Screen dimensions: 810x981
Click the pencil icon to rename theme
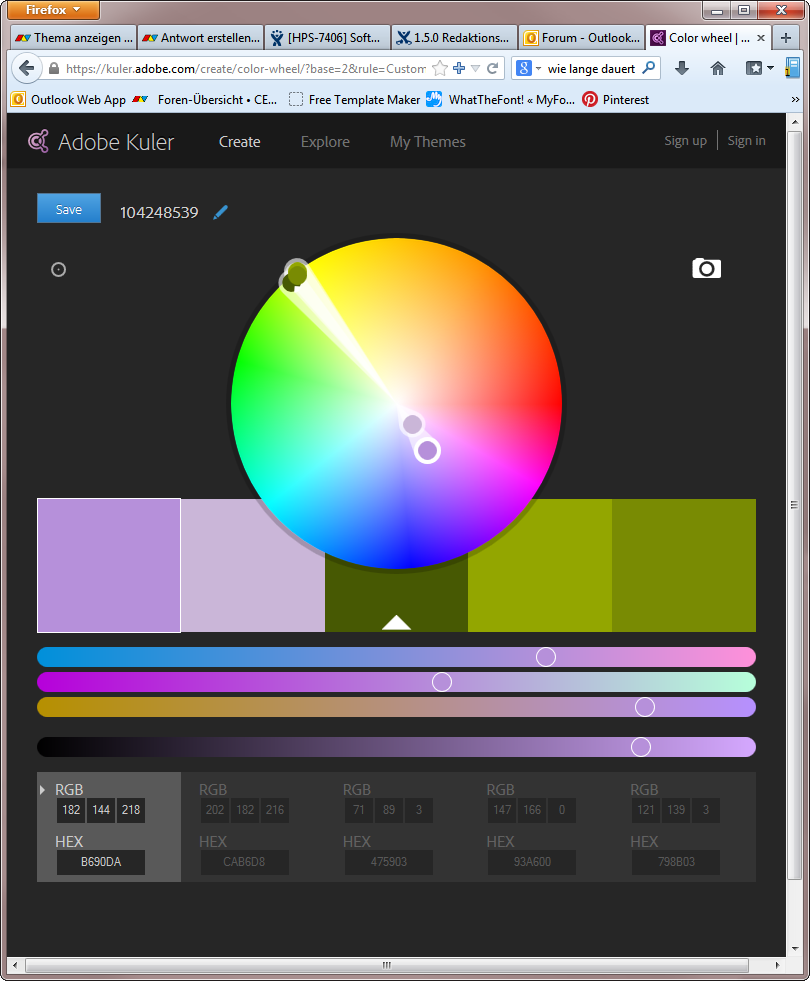pyautogui.click(x=221, y=212)
